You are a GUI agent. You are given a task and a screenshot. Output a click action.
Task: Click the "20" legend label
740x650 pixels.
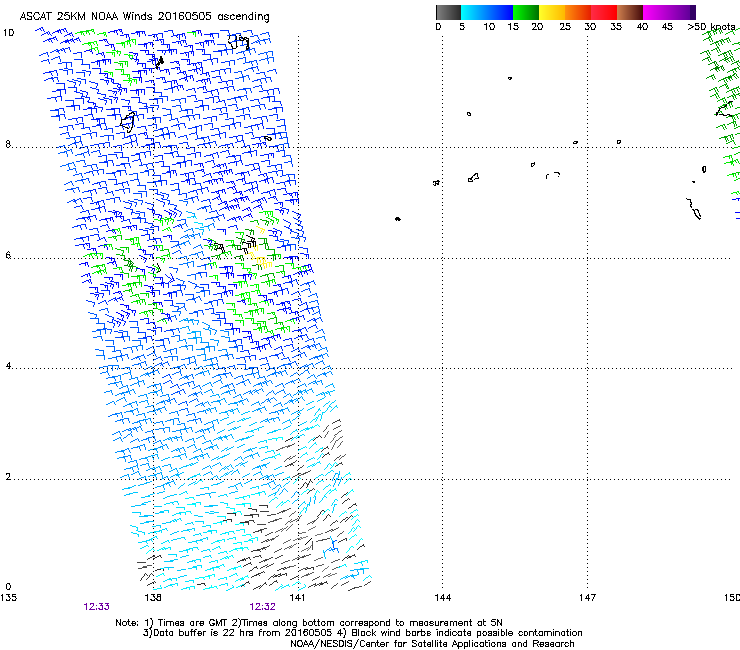point(537,26)
